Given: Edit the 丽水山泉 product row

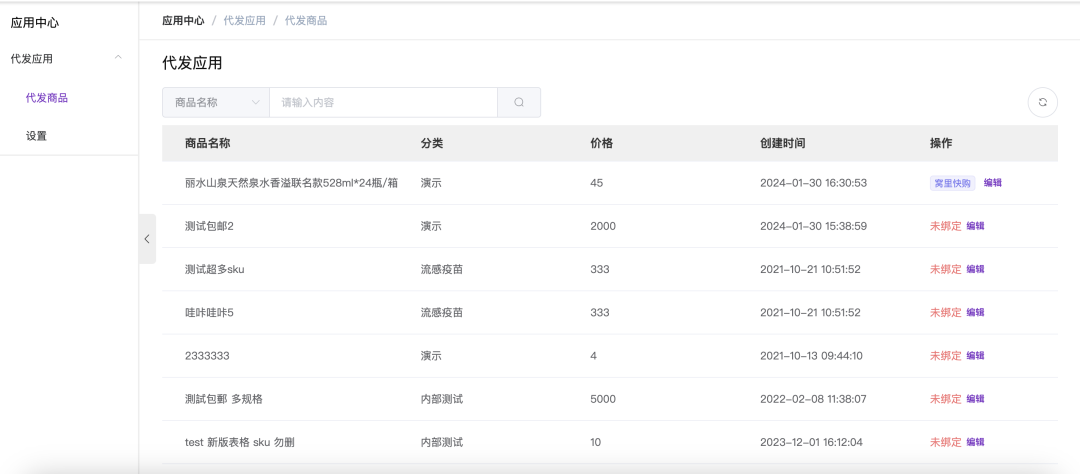Looking at the screenshot, I should click(x=993, y=183).
